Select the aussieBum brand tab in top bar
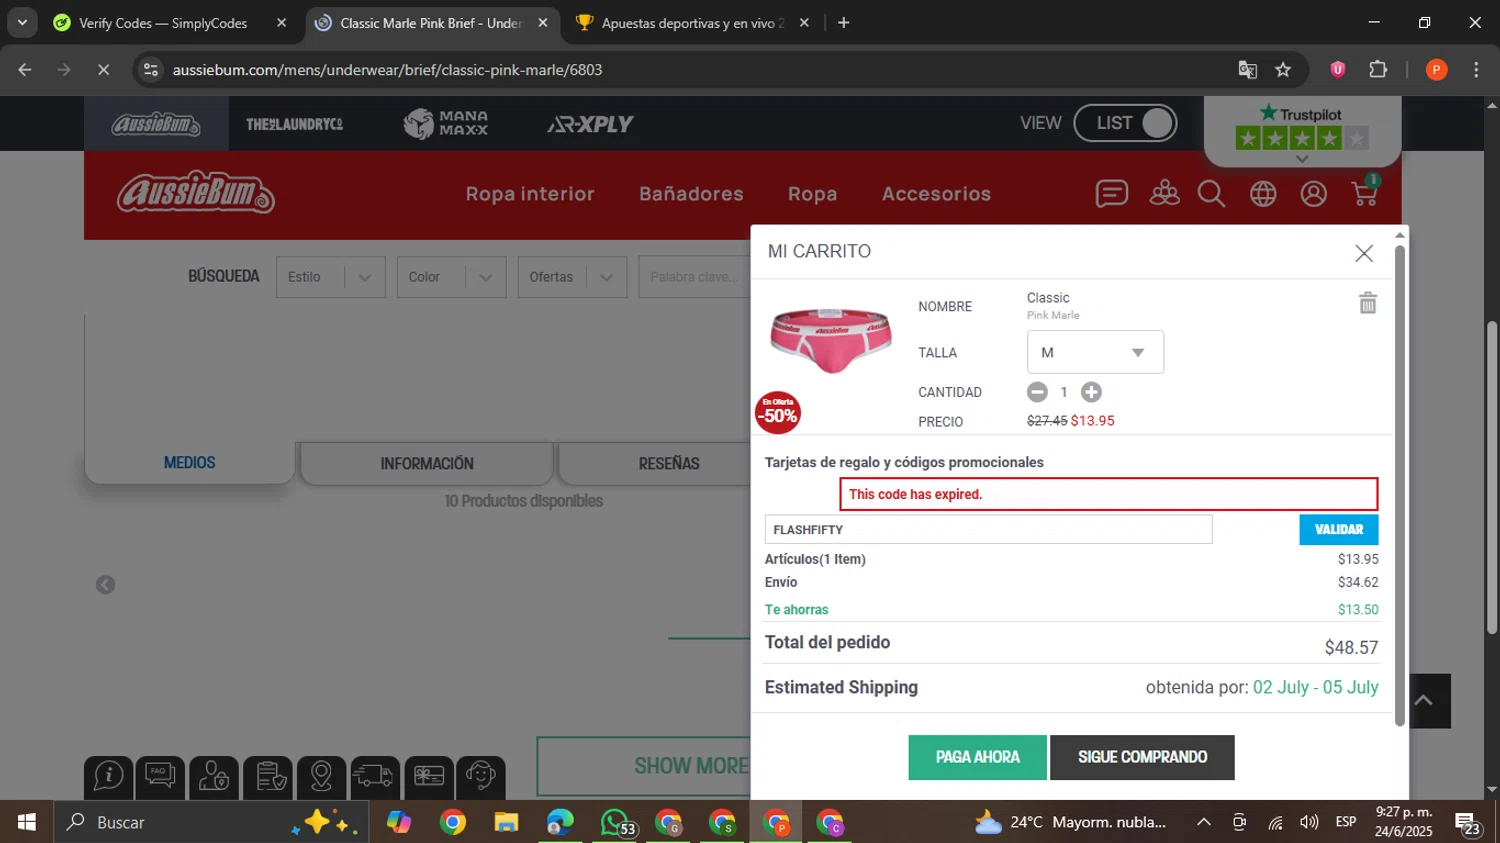The width and height of the screenshot is (1500, 843). click(156, 124)
